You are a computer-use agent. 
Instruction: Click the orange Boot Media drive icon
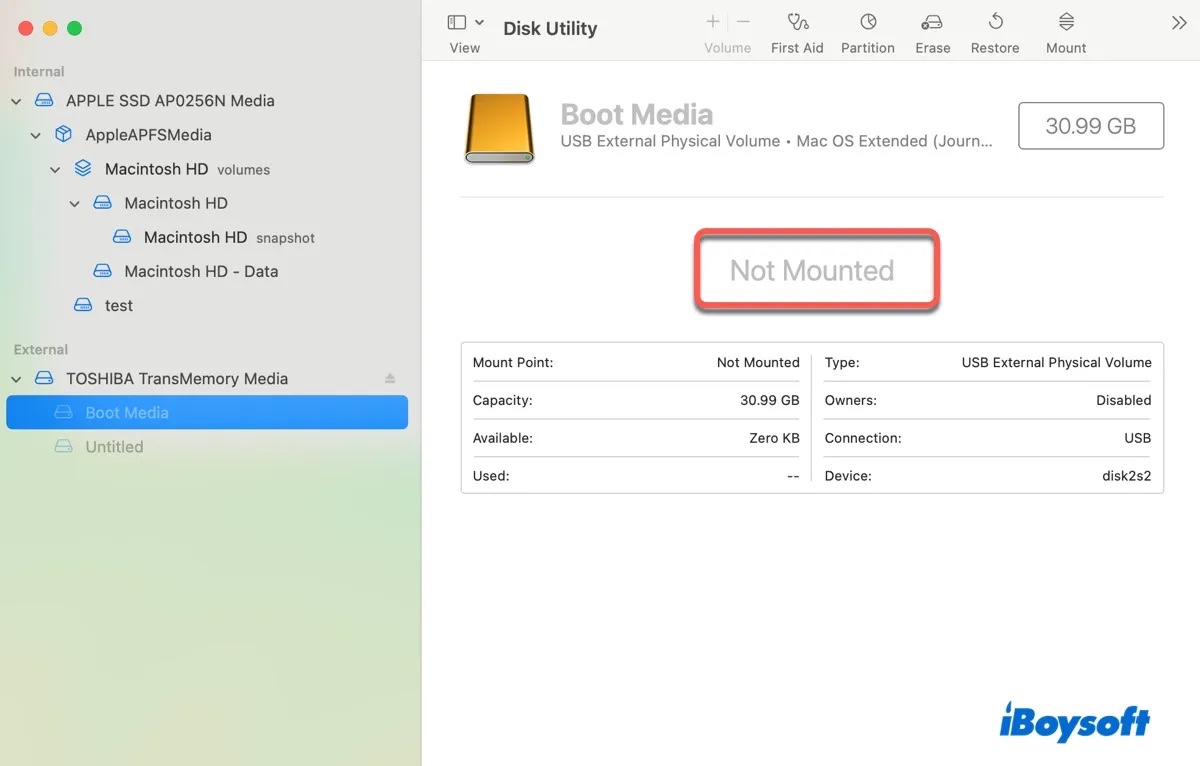(x=499, y=128)
